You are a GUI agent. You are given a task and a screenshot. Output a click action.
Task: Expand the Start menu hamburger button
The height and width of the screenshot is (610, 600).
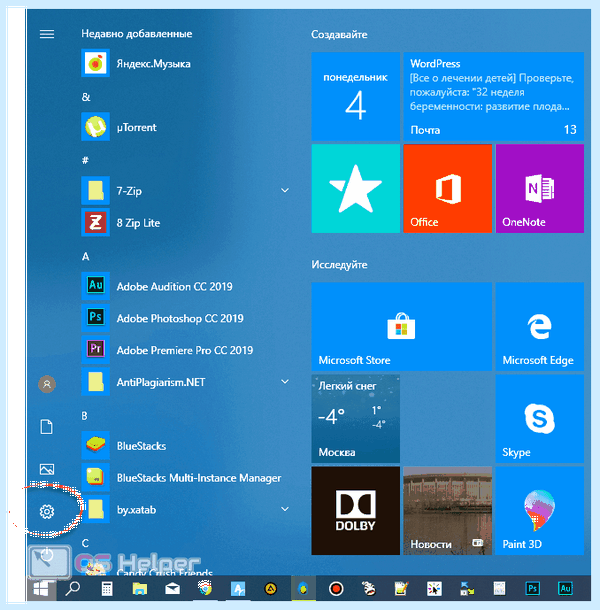tap(47, 34)
